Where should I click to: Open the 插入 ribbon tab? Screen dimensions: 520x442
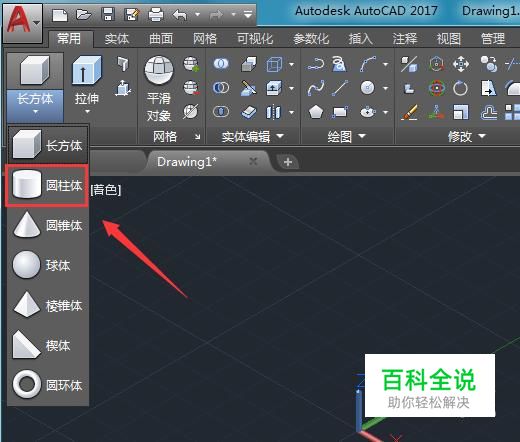click(361, 39)
